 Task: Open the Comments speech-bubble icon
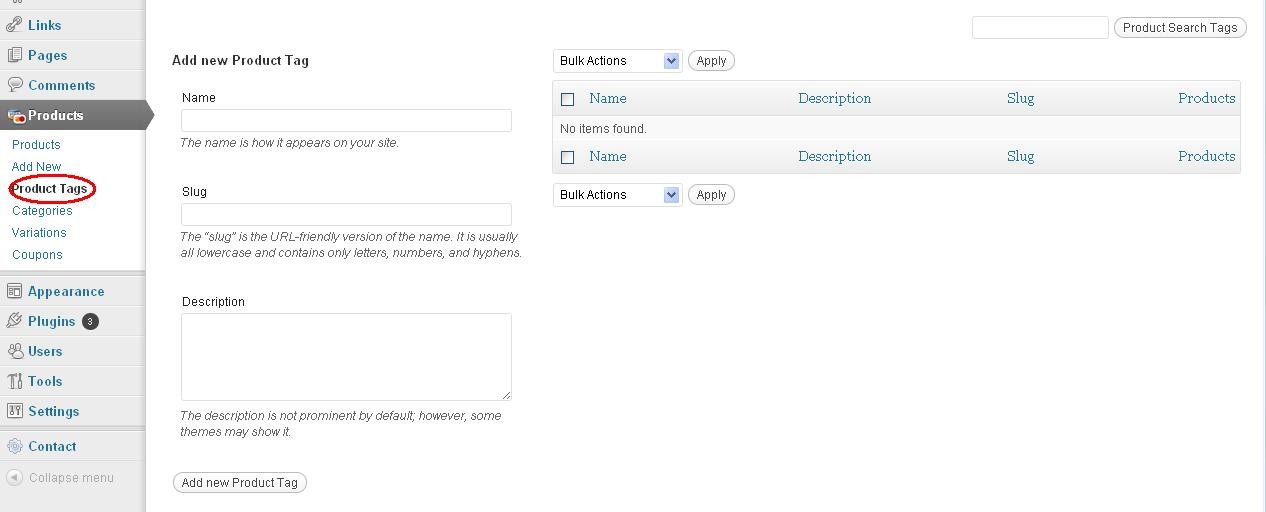pos(14,85)
